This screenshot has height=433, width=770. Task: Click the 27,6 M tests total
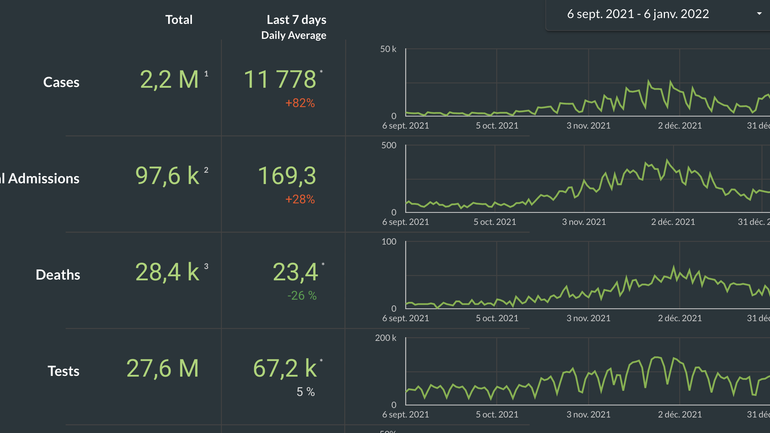pos(162,369)
